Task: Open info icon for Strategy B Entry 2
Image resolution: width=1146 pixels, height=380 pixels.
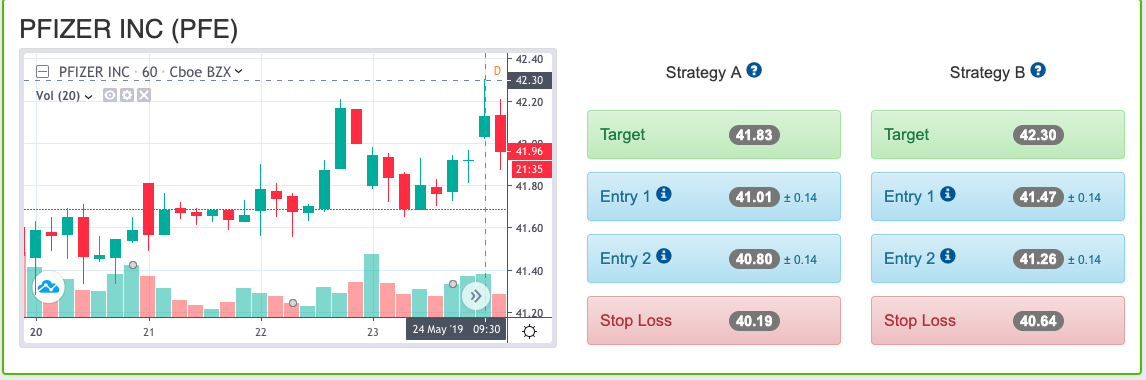Action: tap(947, 256)
